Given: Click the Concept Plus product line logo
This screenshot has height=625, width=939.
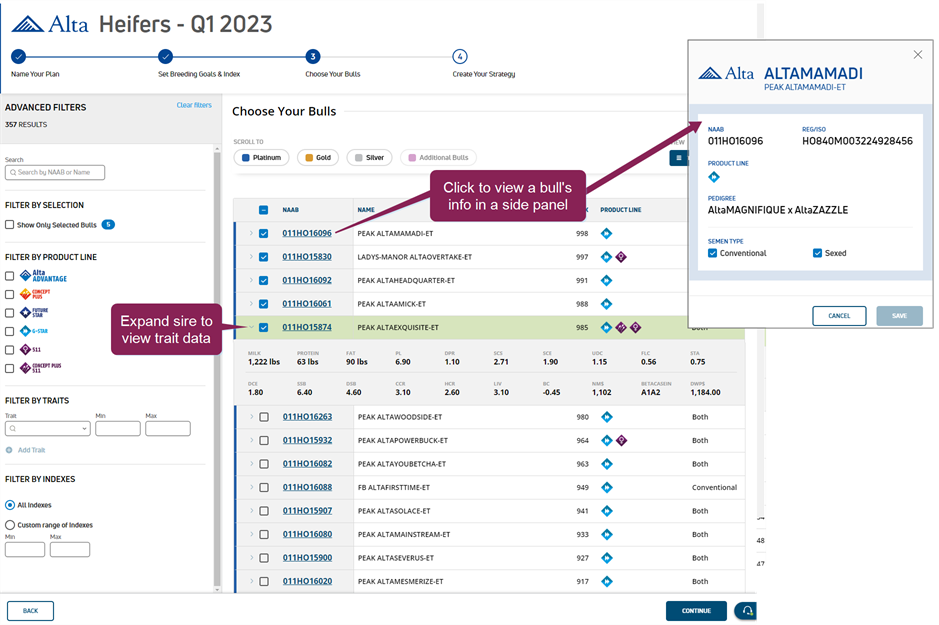Looking at the screenshot, I should coord(35,294).
